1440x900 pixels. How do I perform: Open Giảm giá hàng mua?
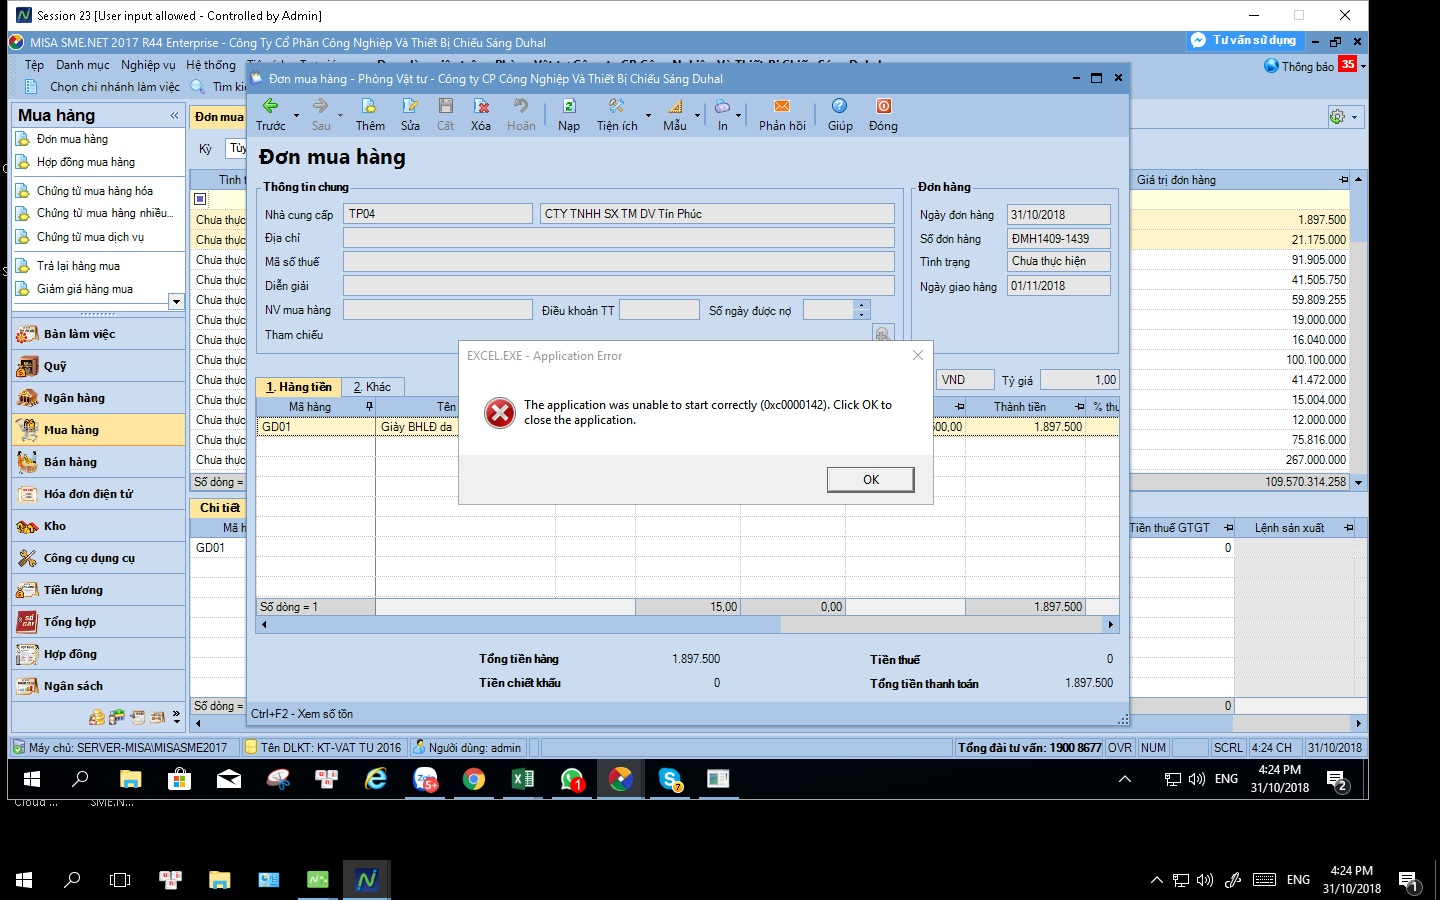pyautogui.click(x=84, y=289)
